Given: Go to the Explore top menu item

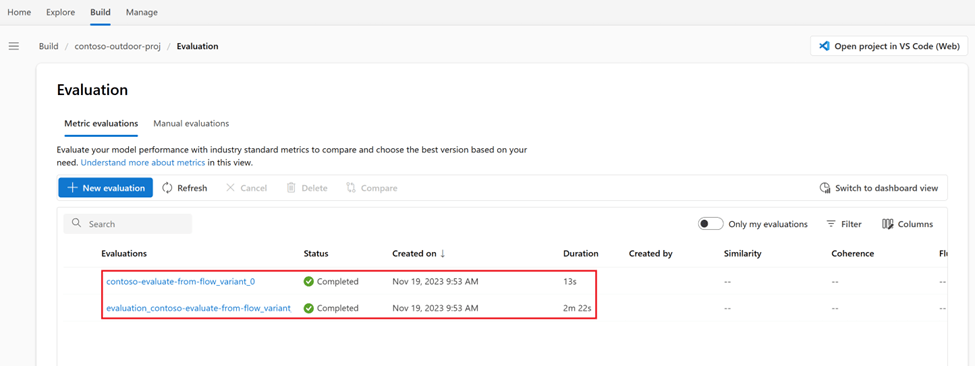Looking at the screenshot, I should 61,12.
